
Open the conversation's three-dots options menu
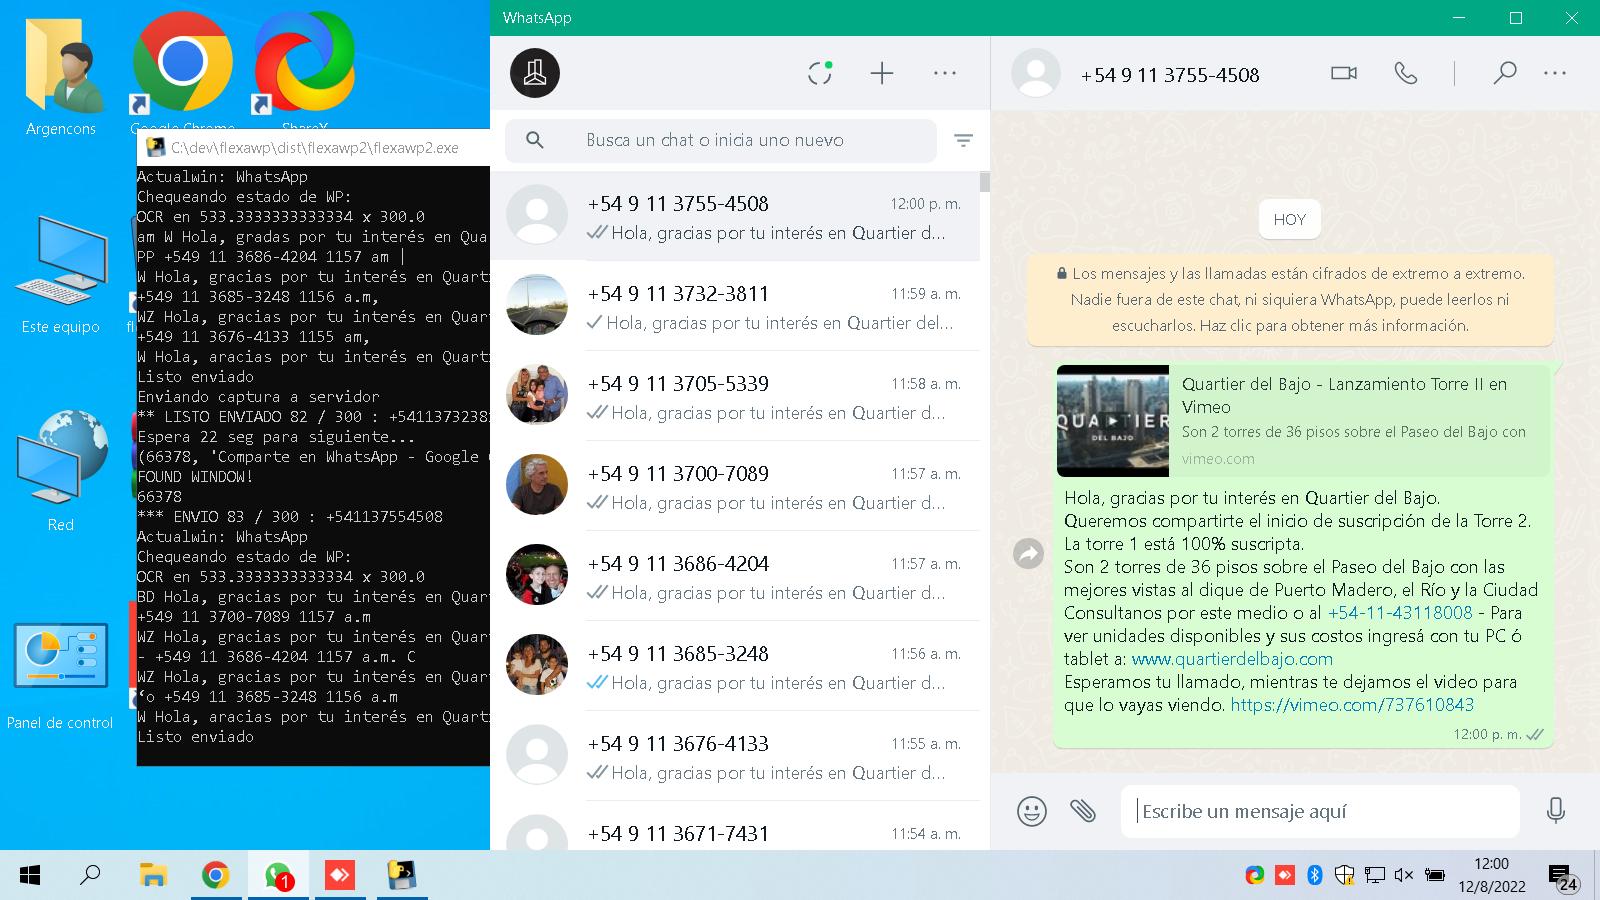[1555, 73]
